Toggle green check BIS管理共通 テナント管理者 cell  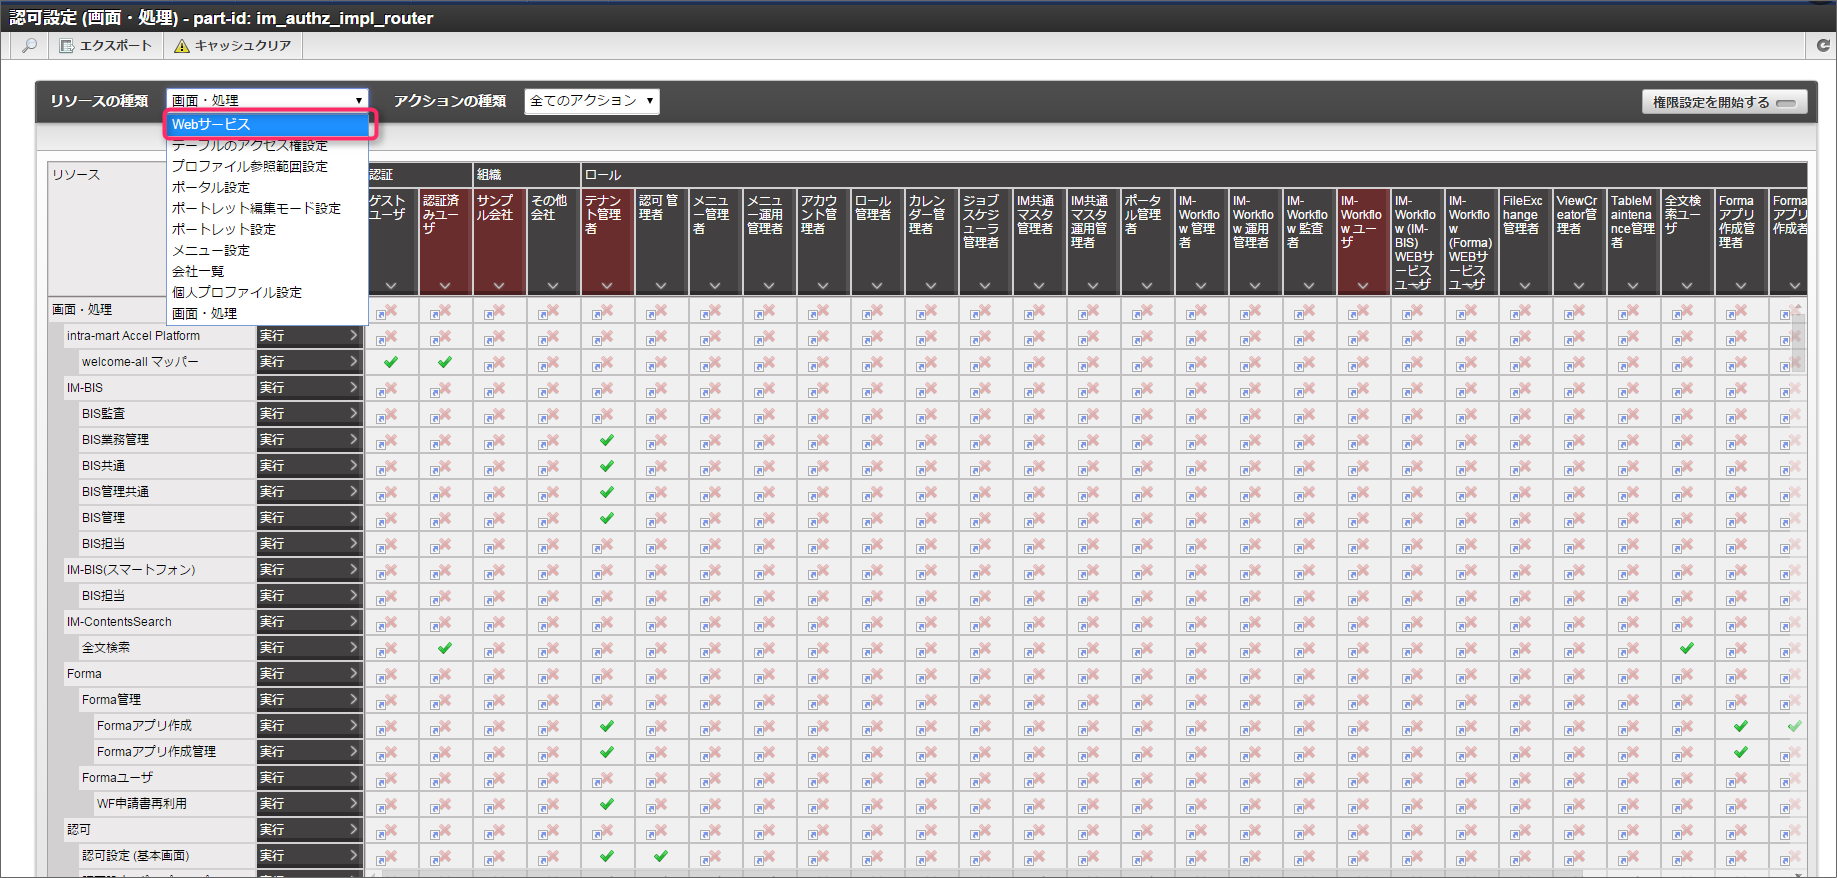click(x=607, y=492)
